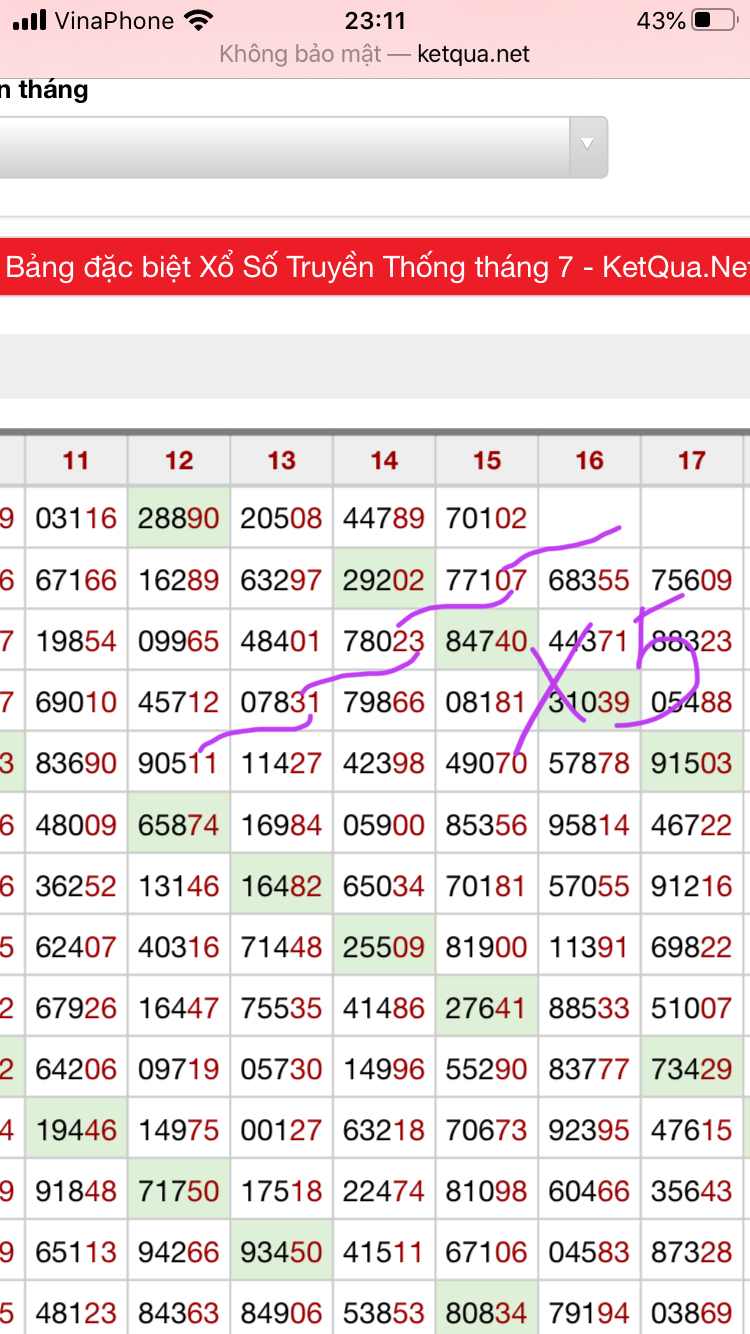
Task: Tap highlighted cell 29202
Action: click(x=384, y=580)
